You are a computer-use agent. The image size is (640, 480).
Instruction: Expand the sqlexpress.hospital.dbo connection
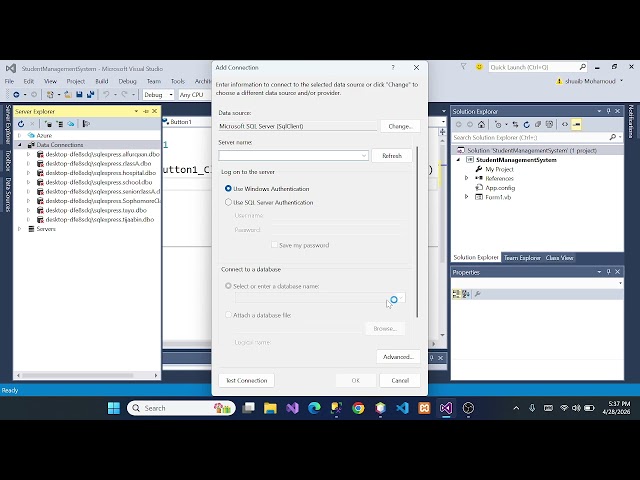[x=28, y=173]
